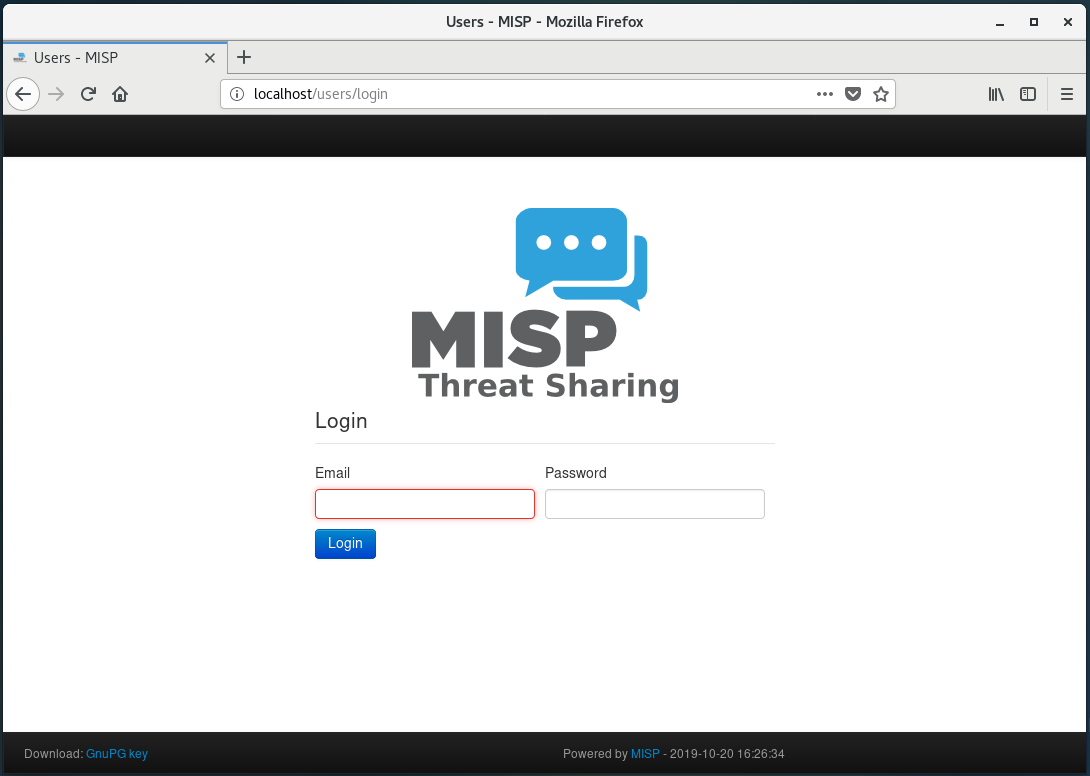Close the Firefox window
The width and height of the screenshot is (1090, 776).
pyautogui.click(x=1068, y=22)
